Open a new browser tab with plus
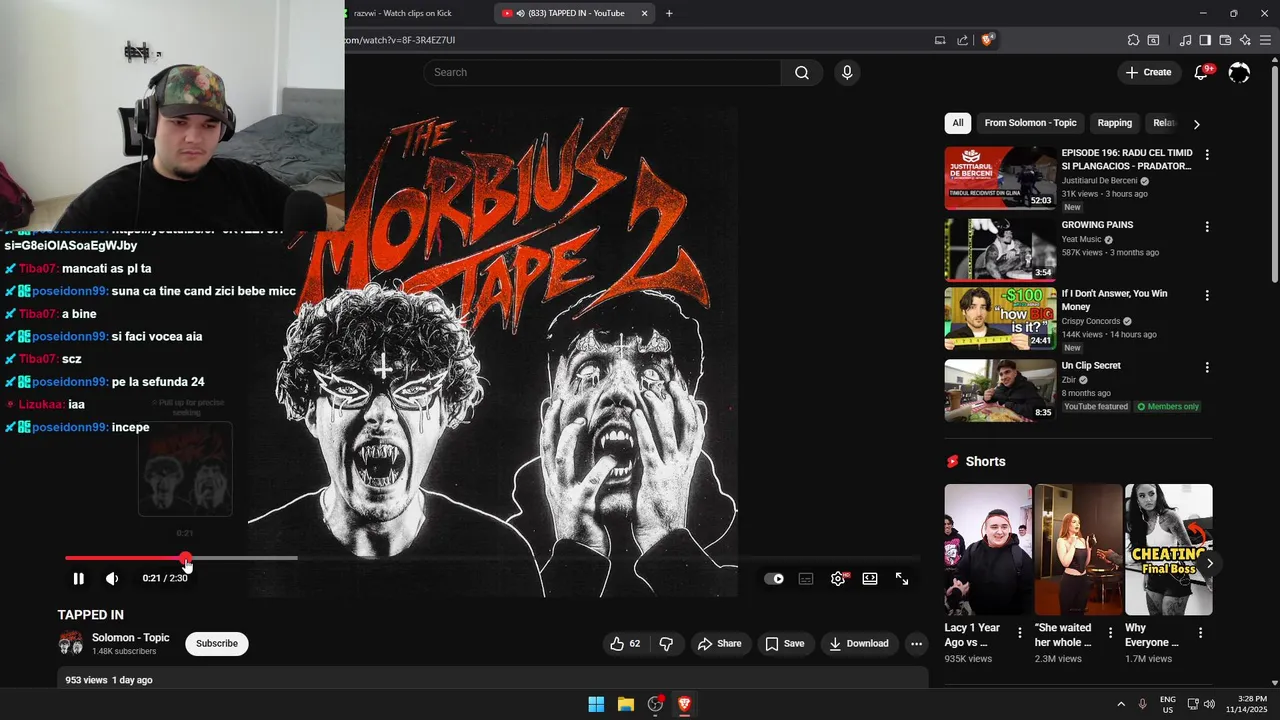Image resolution: width=1280 pixels, height=720 pixels. click(x=669, y=13)
